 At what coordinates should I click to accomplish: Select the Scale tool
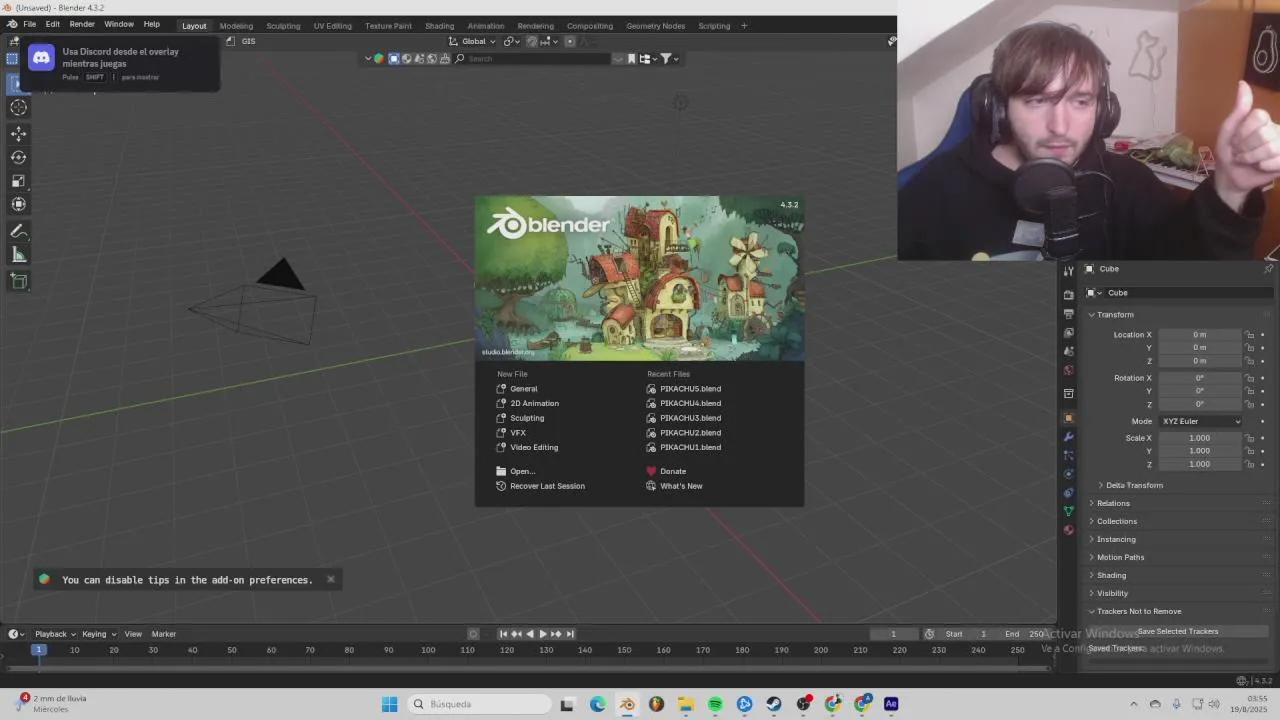(x=19, y=181)
